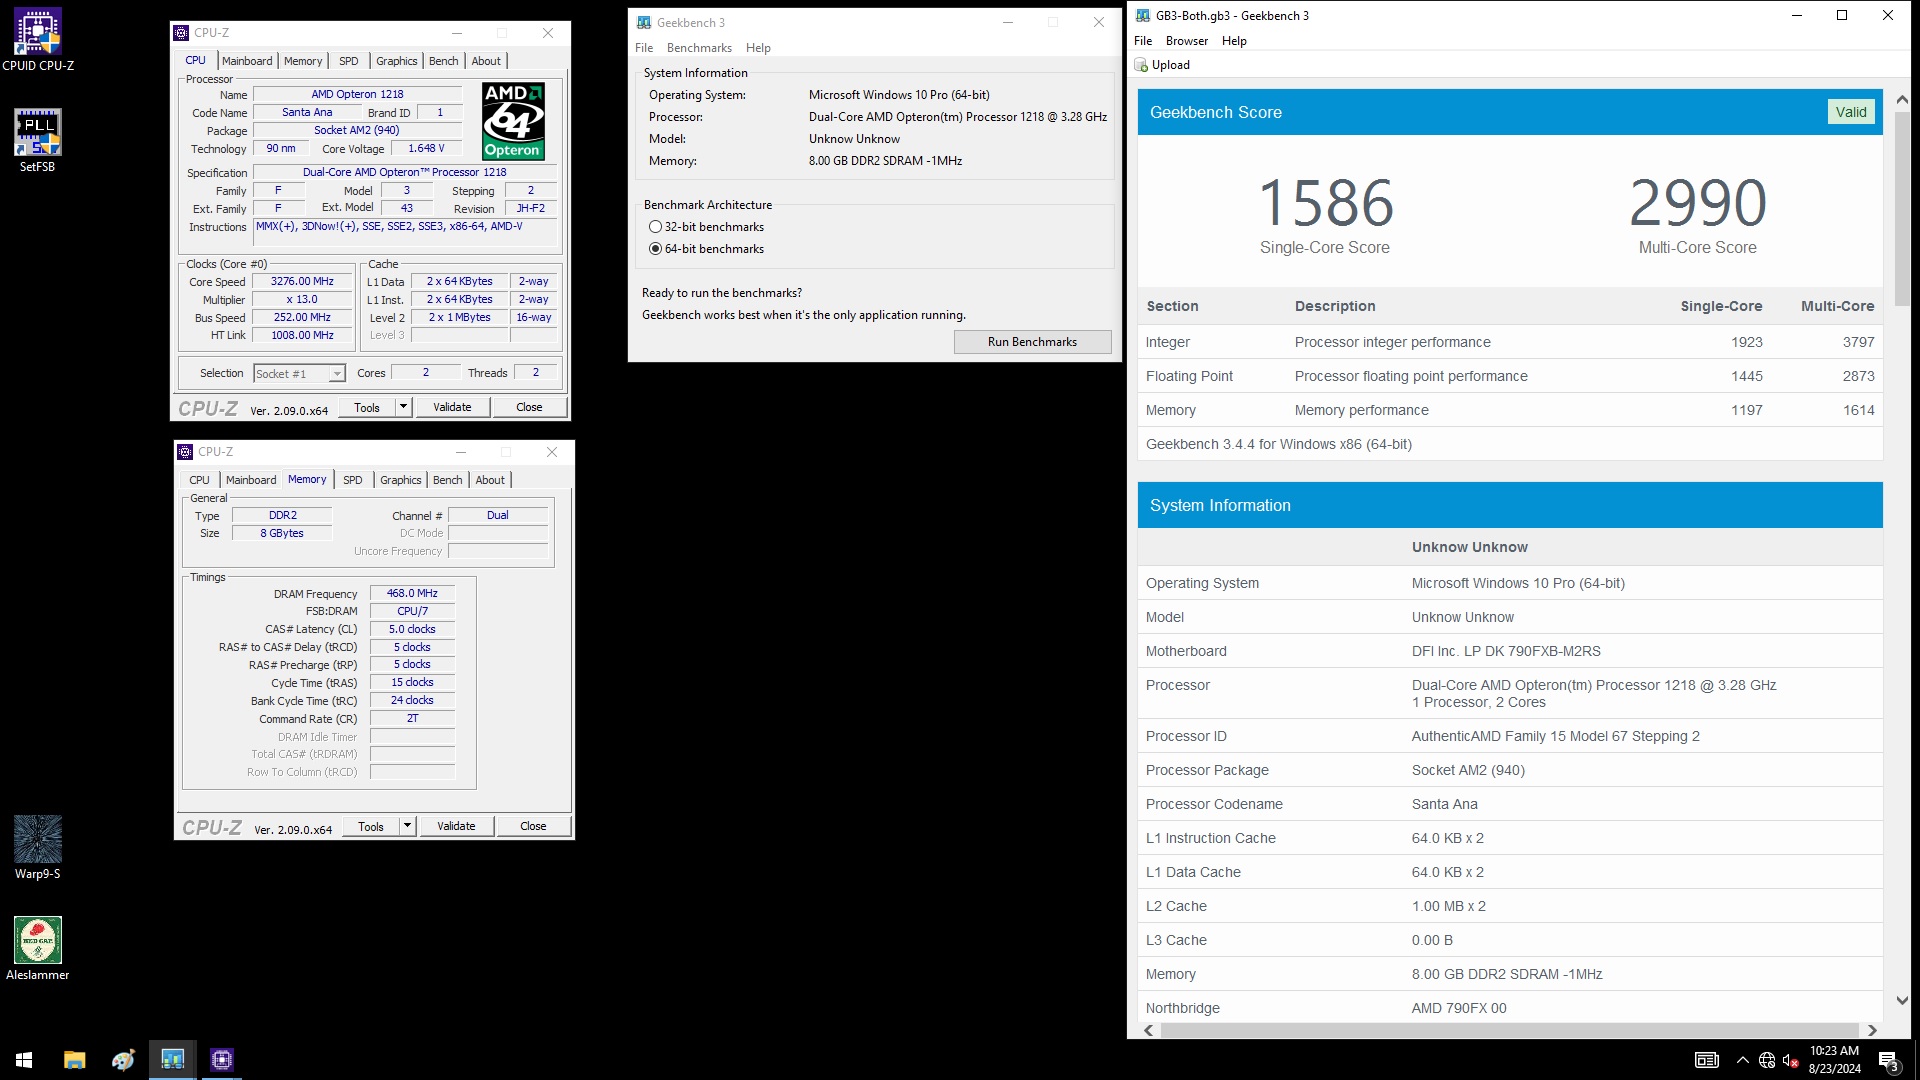
Task: Expand the Tools arrow in the top CPU-Z window
Action: (x=403, y=407)
